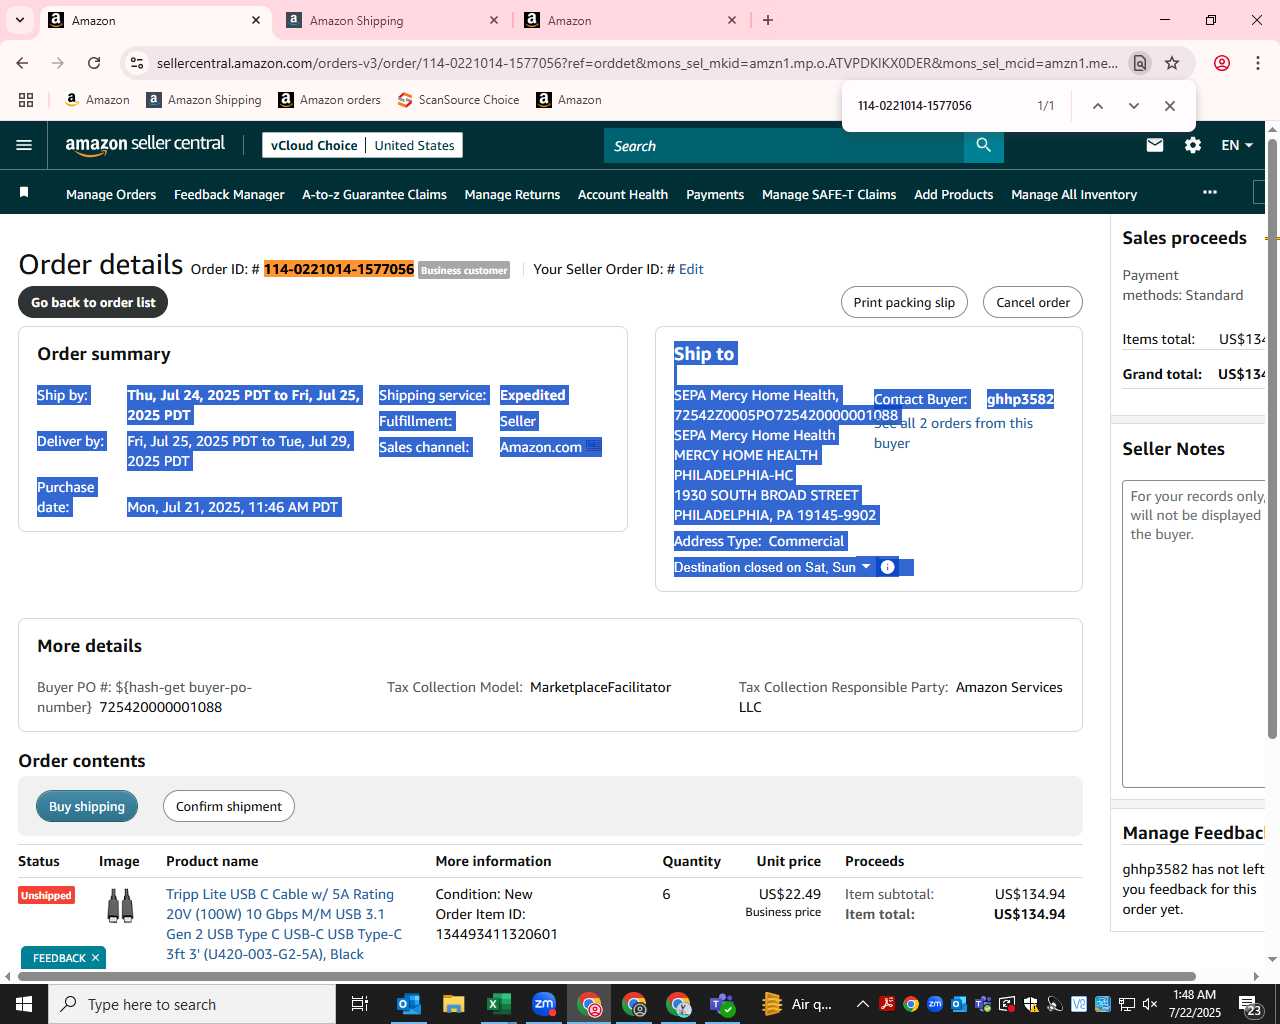Viewport: 1280px width, 1024px height.
Task: Click the Tripp Lite cable product thumbnail
Action: coord(120,905)
